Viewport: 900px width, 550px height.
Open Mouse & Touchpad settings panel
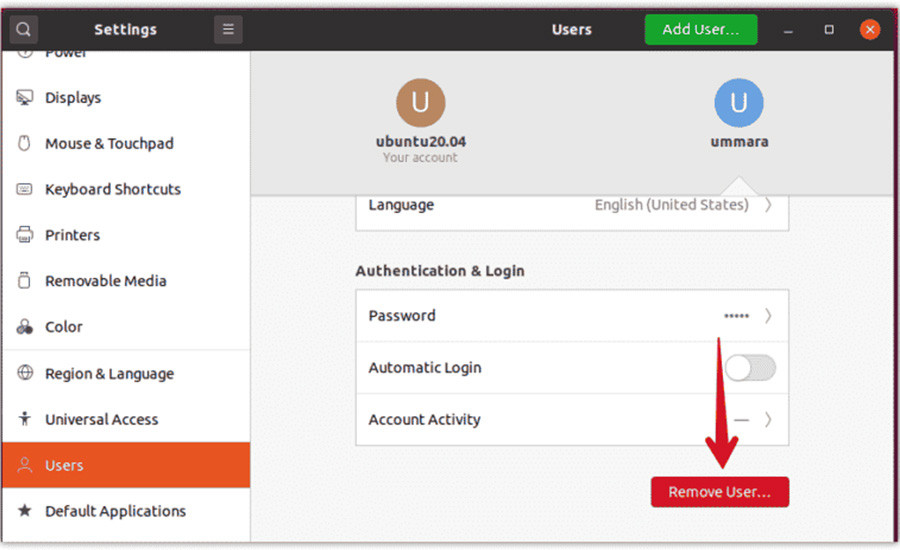pyautogui.click(x=126, y=143)
